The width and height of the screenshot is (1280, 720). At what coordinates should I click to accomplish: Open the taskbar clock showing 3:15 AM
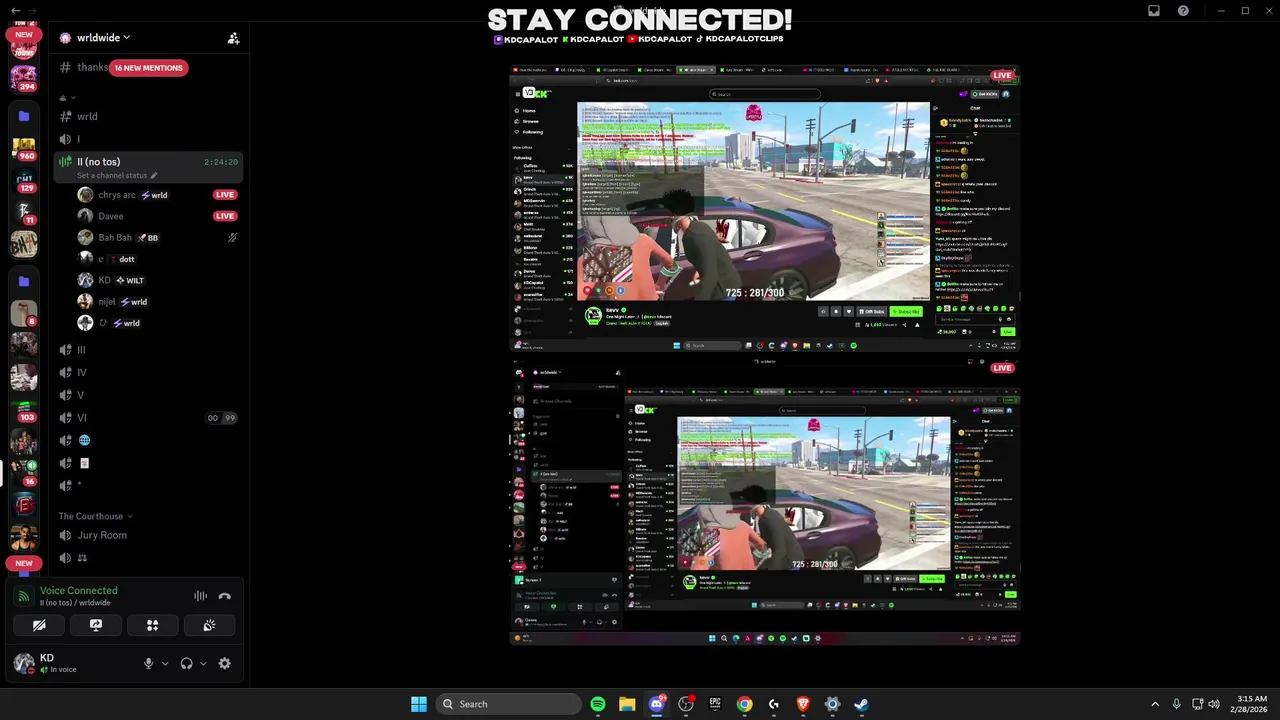pyautogui.click(x=1251, y=704)
